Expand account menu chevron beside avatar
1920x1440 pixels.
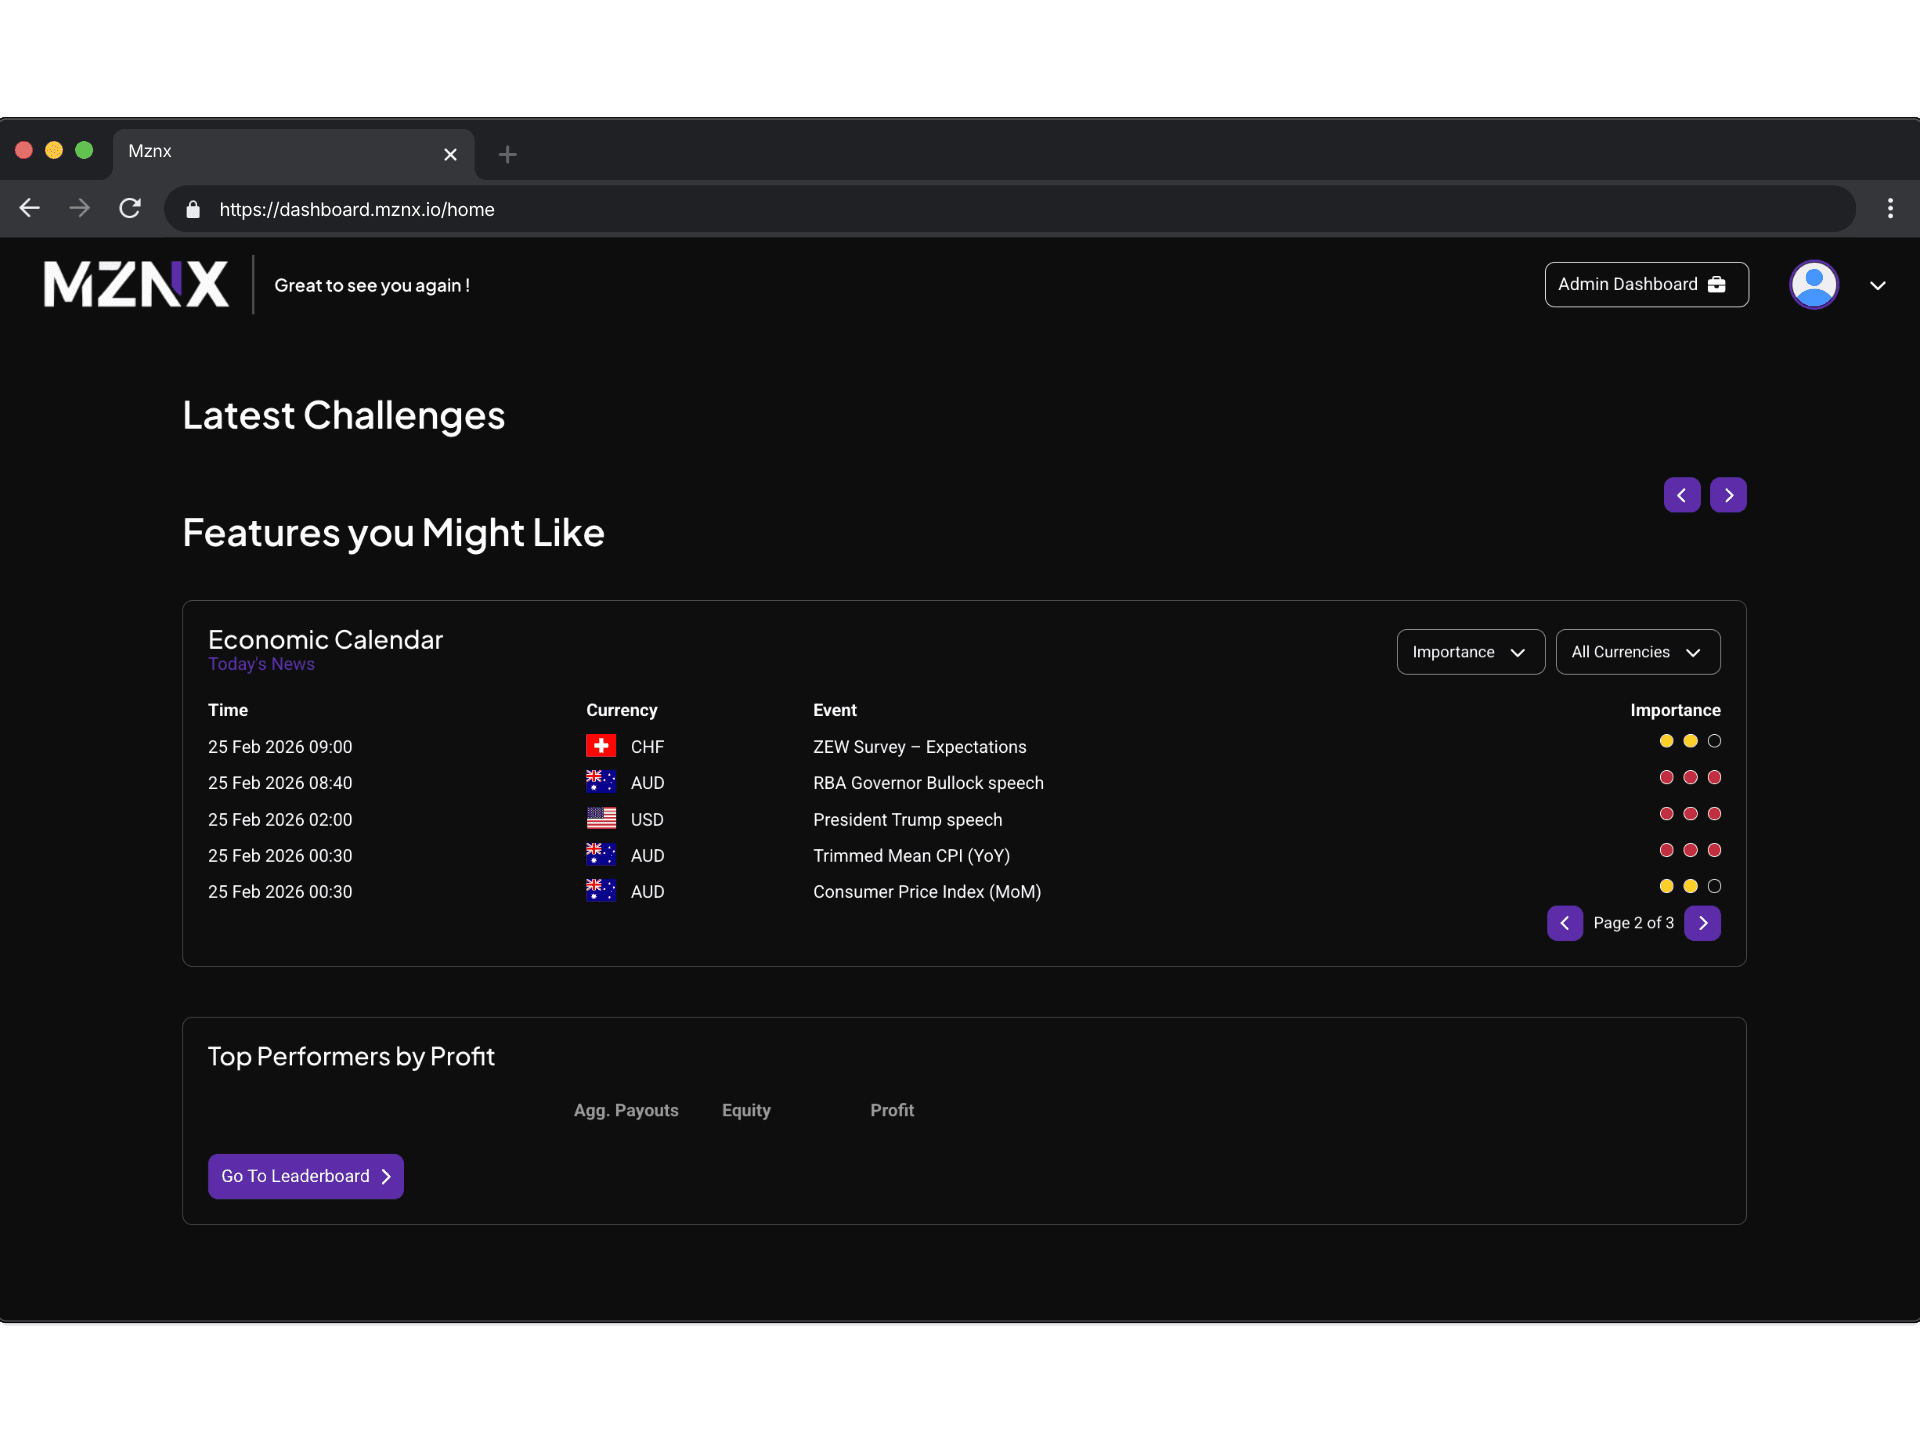point(1877,286)
